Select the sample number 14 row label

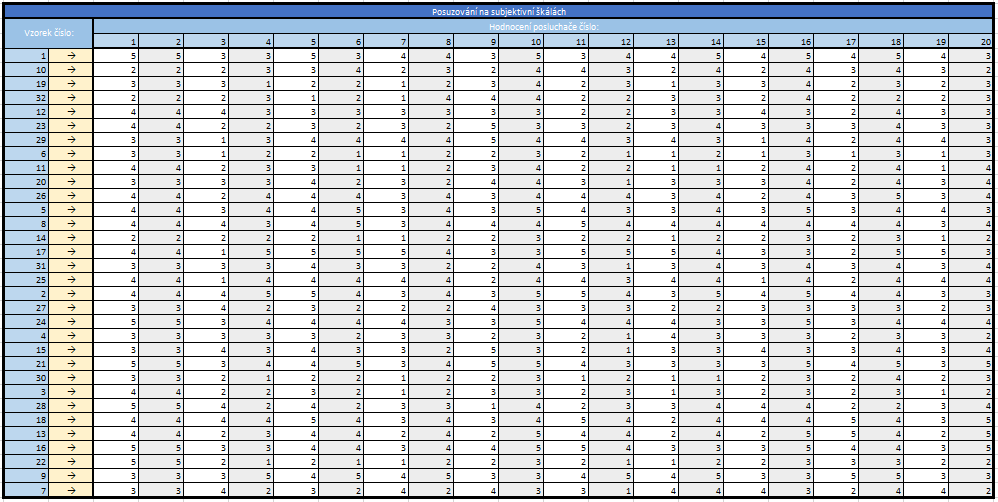point(27,238)
